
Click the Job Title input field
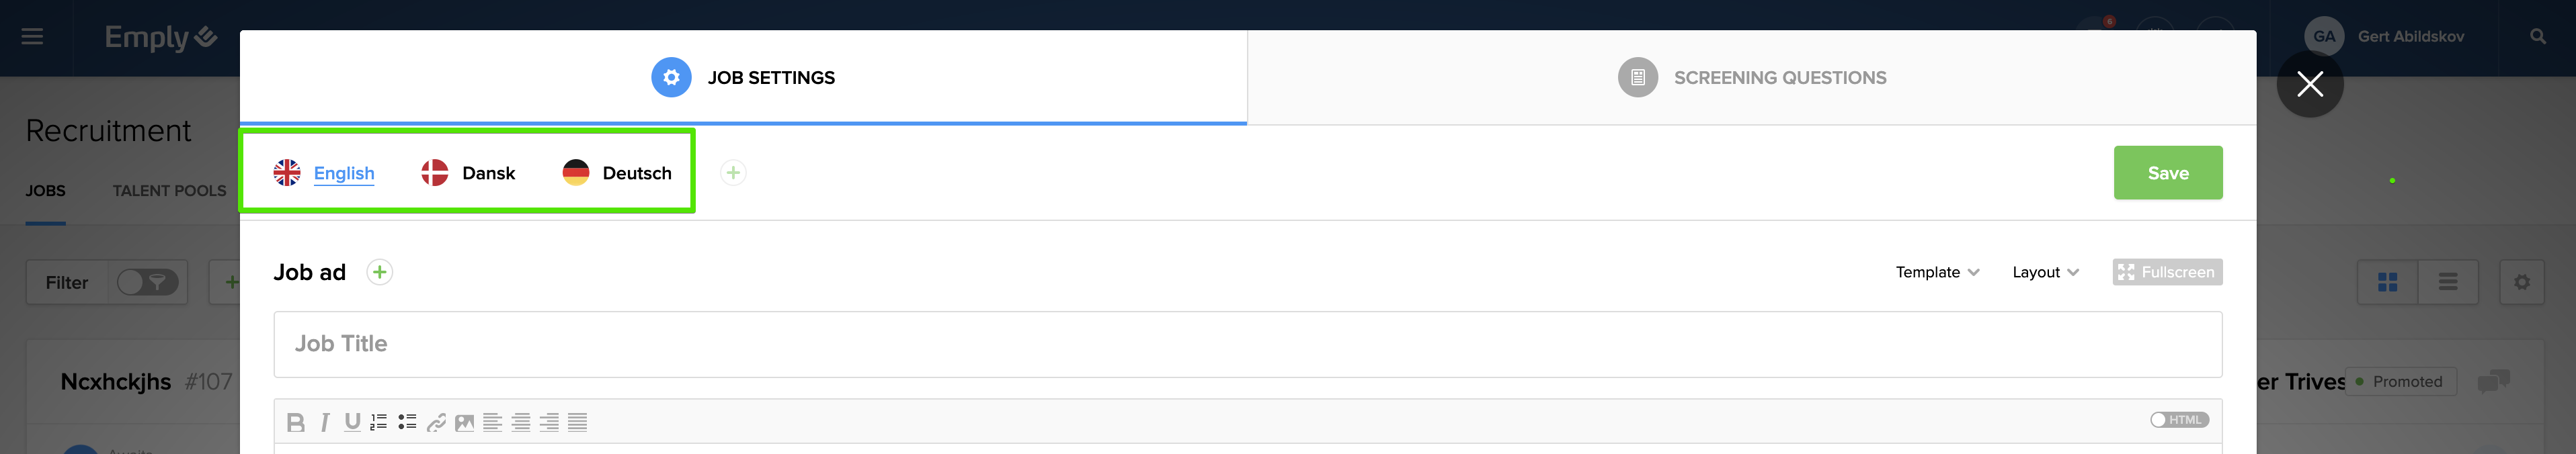coord(1247,344)
